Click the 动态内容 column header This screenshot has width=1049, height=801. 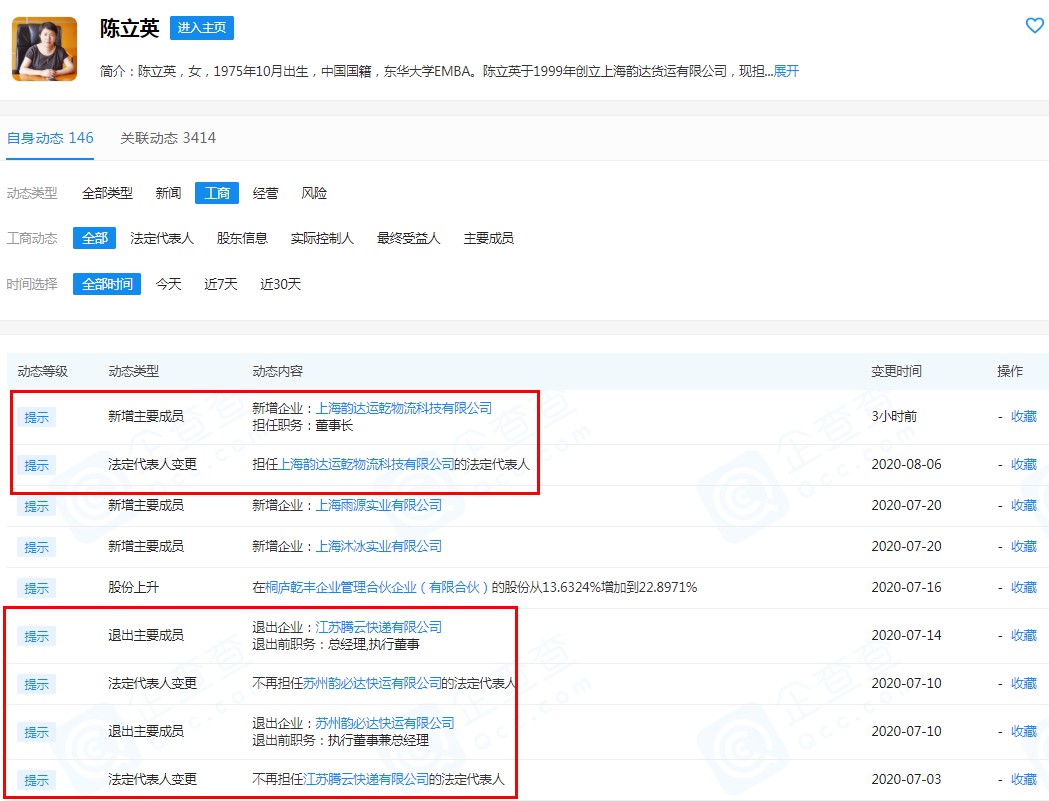(x=278, y=371)
